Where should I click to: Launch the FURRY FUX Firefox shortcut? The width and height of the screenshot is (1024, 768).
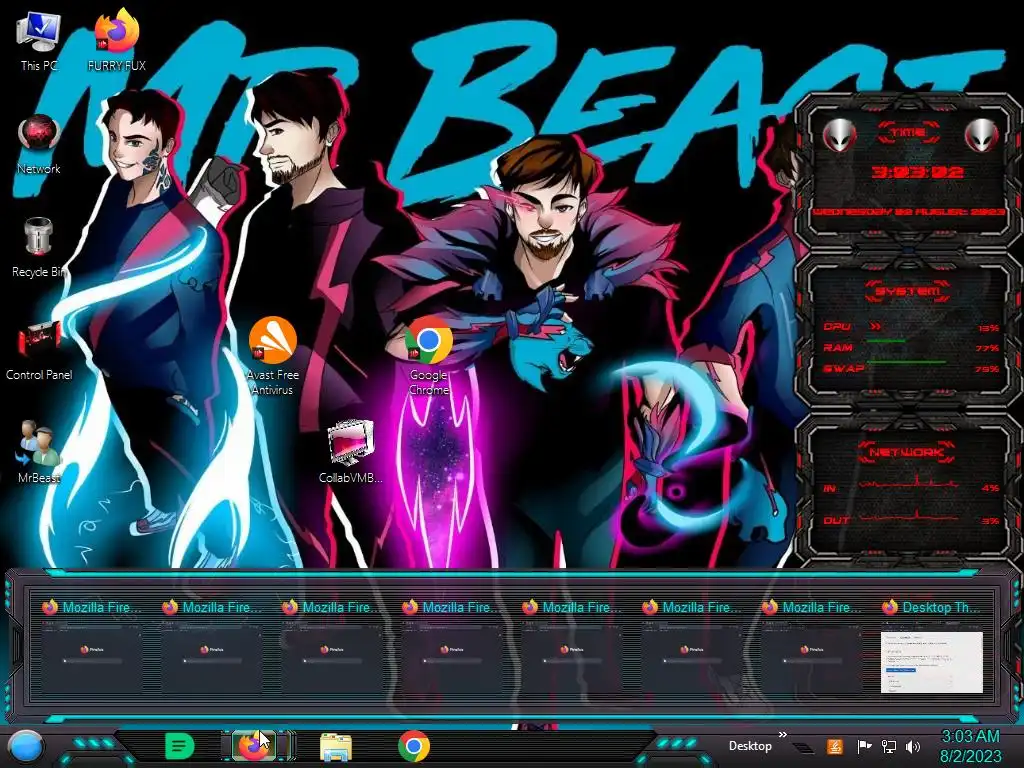tap(116, 40)
